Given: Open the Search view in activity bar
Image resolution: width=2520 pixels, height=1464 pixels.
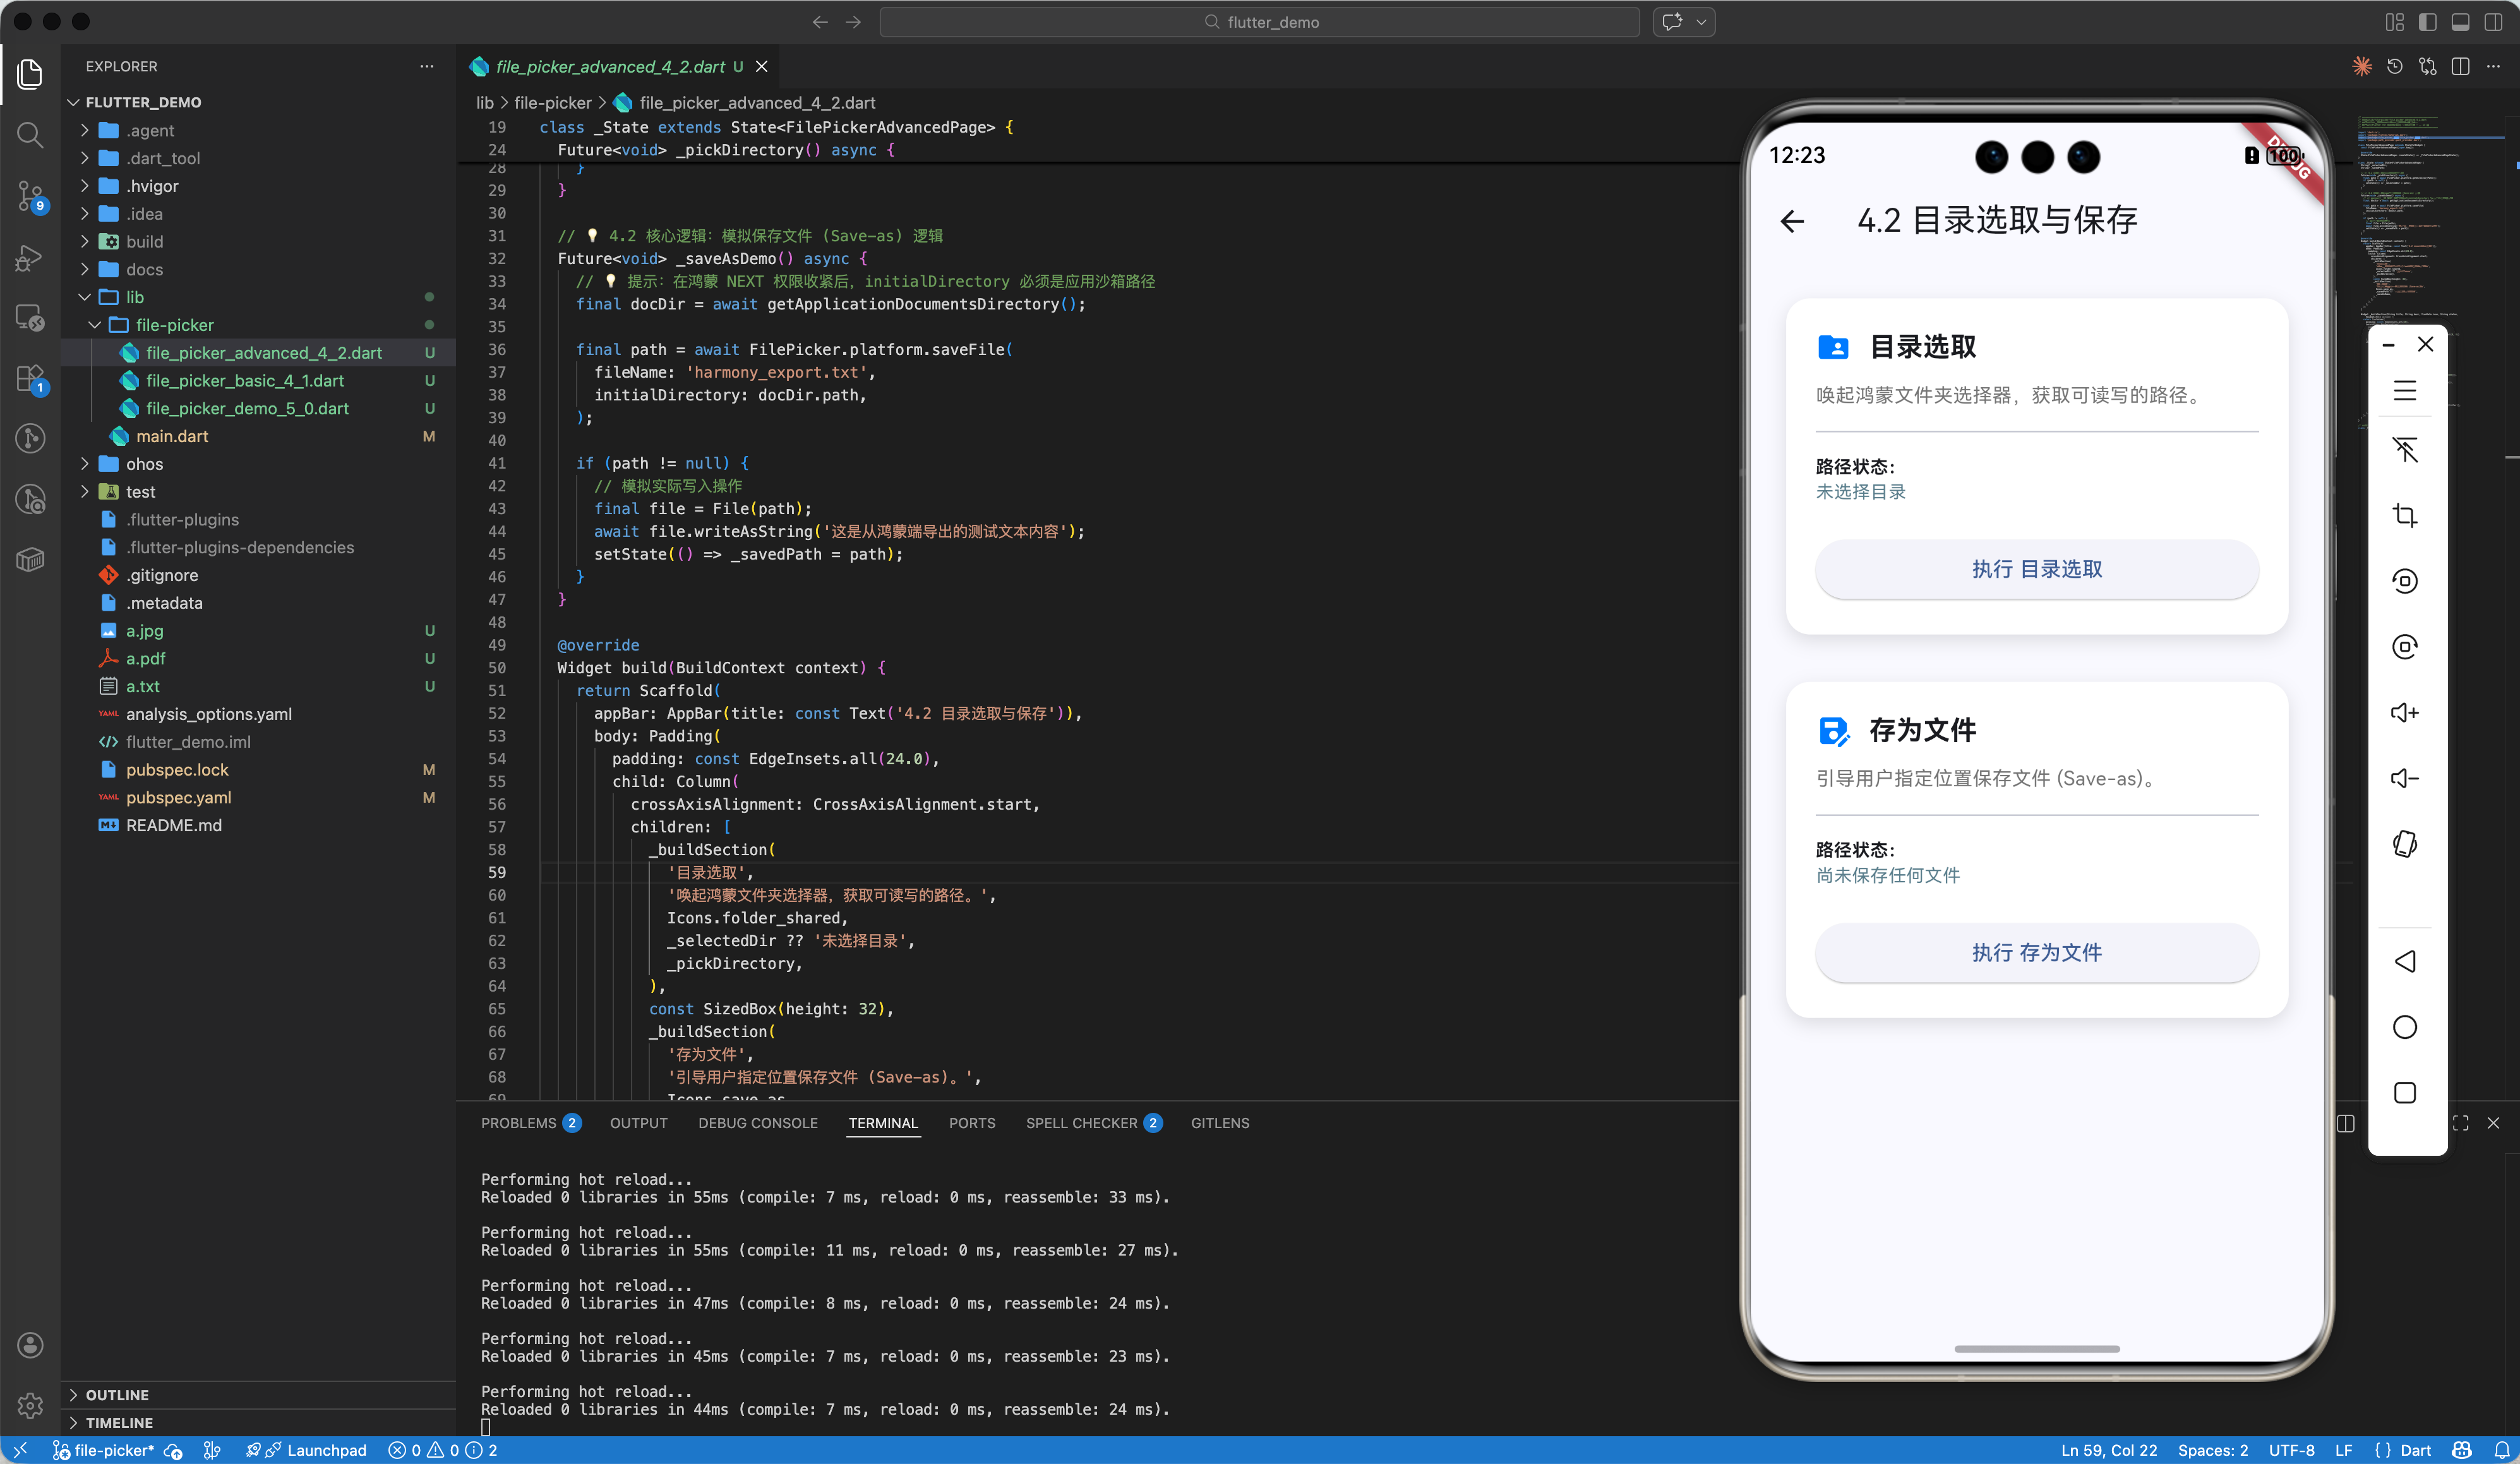Looking at the screenshot, I should (x=30, y=134).
